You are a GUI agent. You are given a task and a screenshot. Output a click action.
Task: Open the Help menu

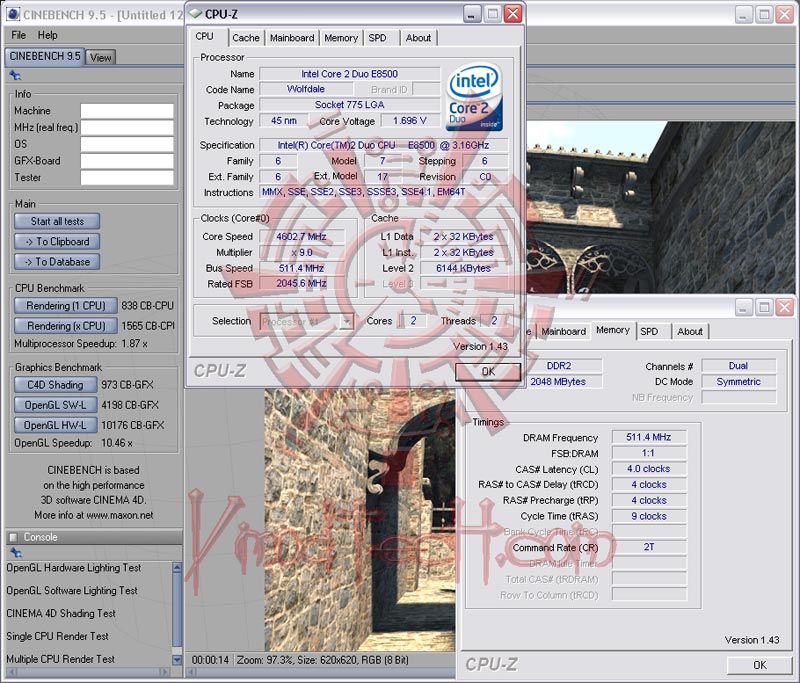[x=47, y=35]
